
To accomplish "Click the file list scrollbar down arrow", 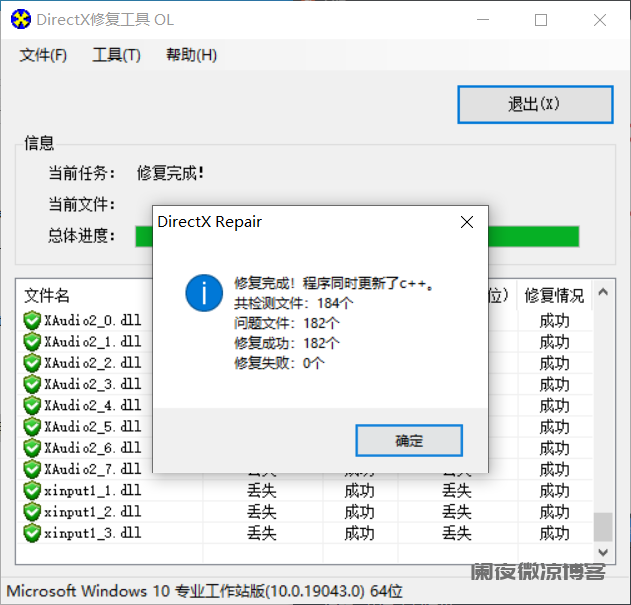I will 603,552.
